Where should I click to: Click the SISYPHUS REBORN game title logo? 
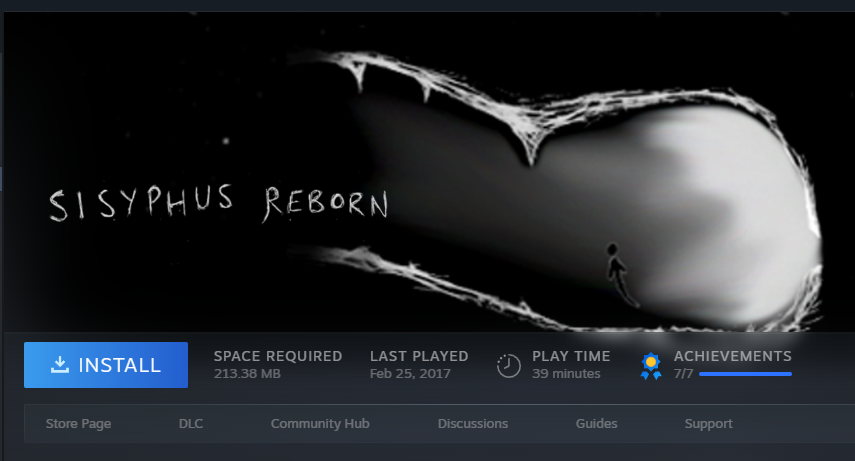pyautogui.click(x=219, y=203)
